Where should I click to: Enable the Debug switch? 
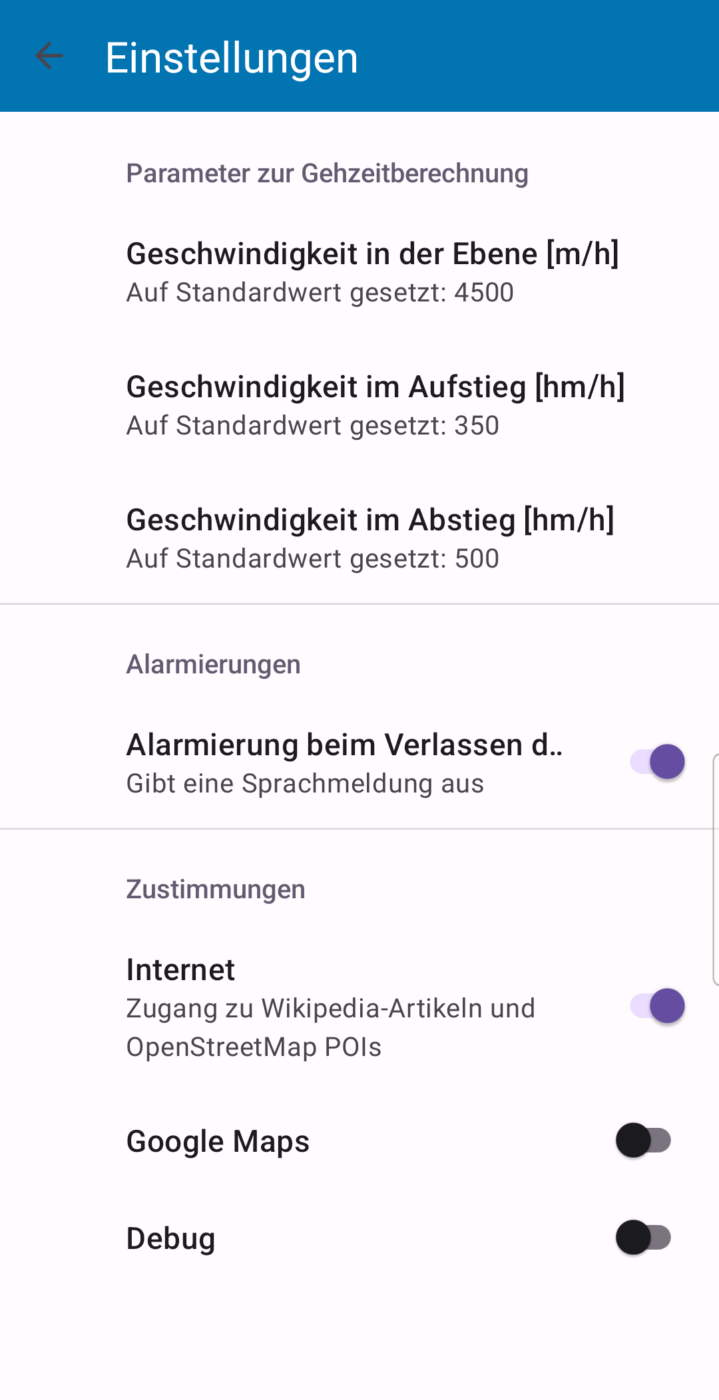coord(643,1238)
